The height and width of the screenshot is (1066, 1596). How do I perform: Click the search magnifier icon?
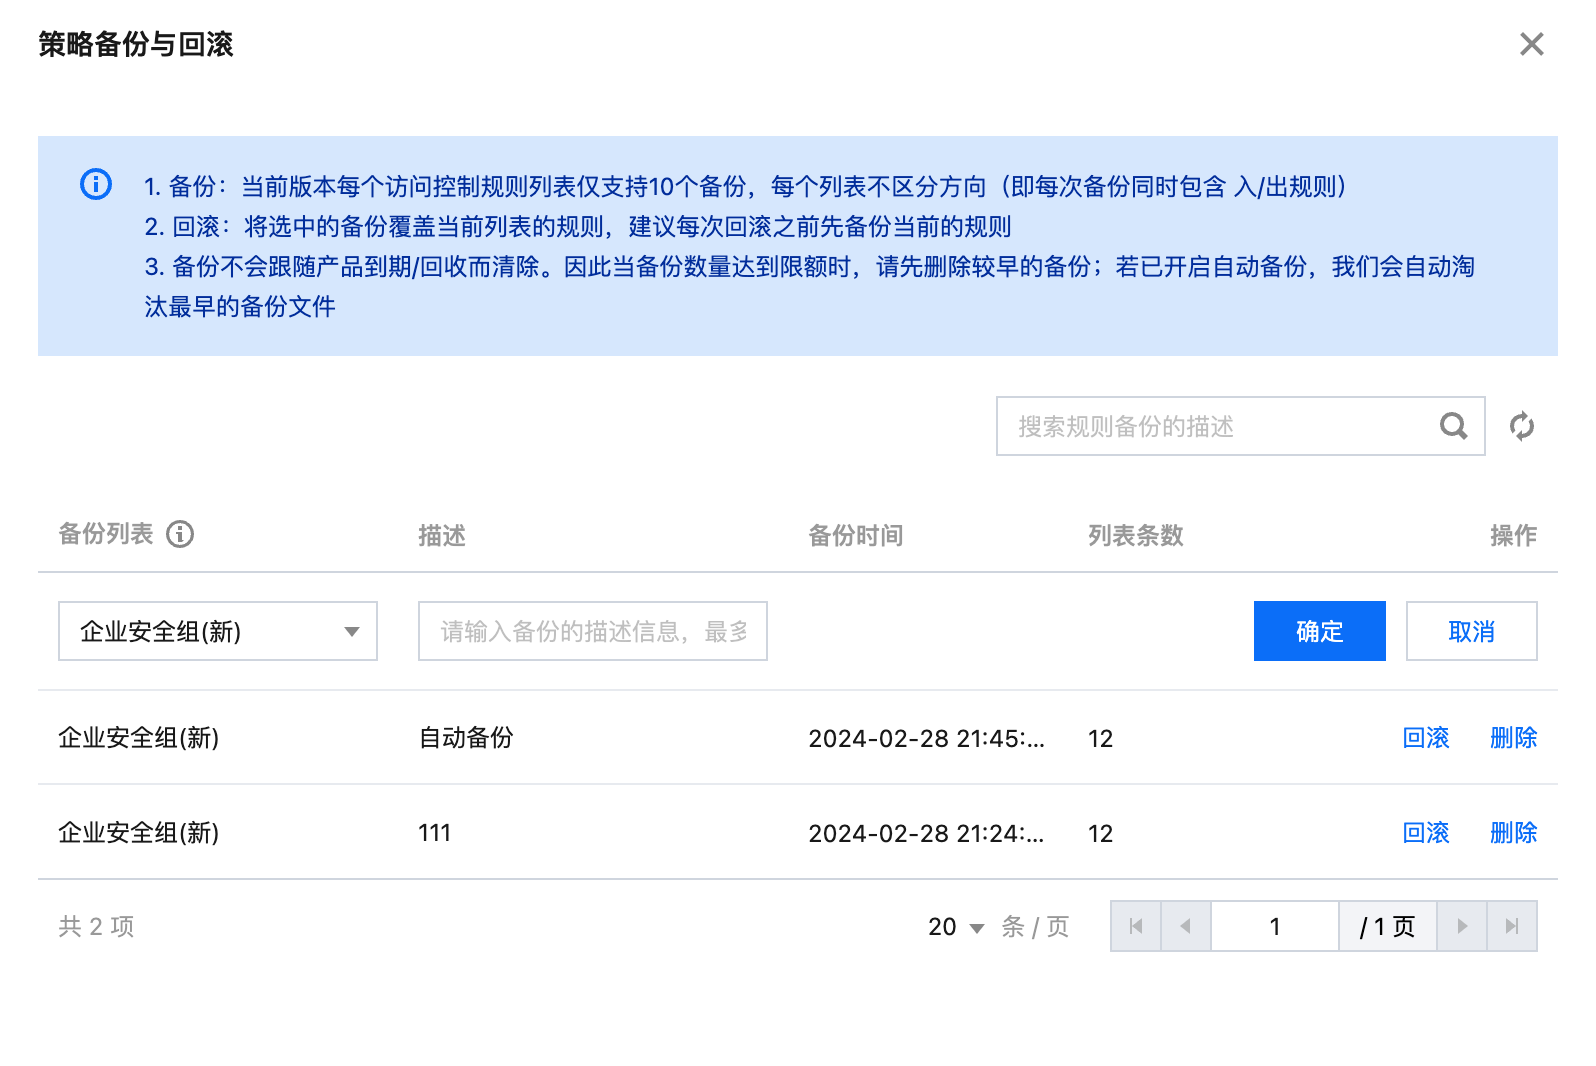point(1453,426)
